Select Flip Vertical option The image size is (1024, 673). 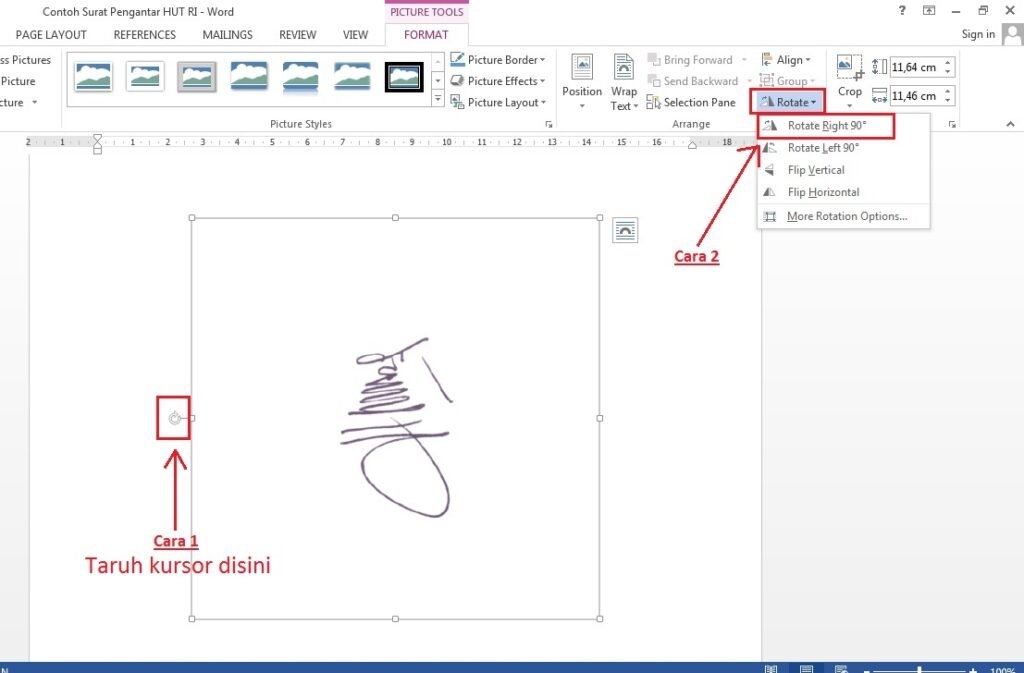pyautogui.click(x=815, y=170)
